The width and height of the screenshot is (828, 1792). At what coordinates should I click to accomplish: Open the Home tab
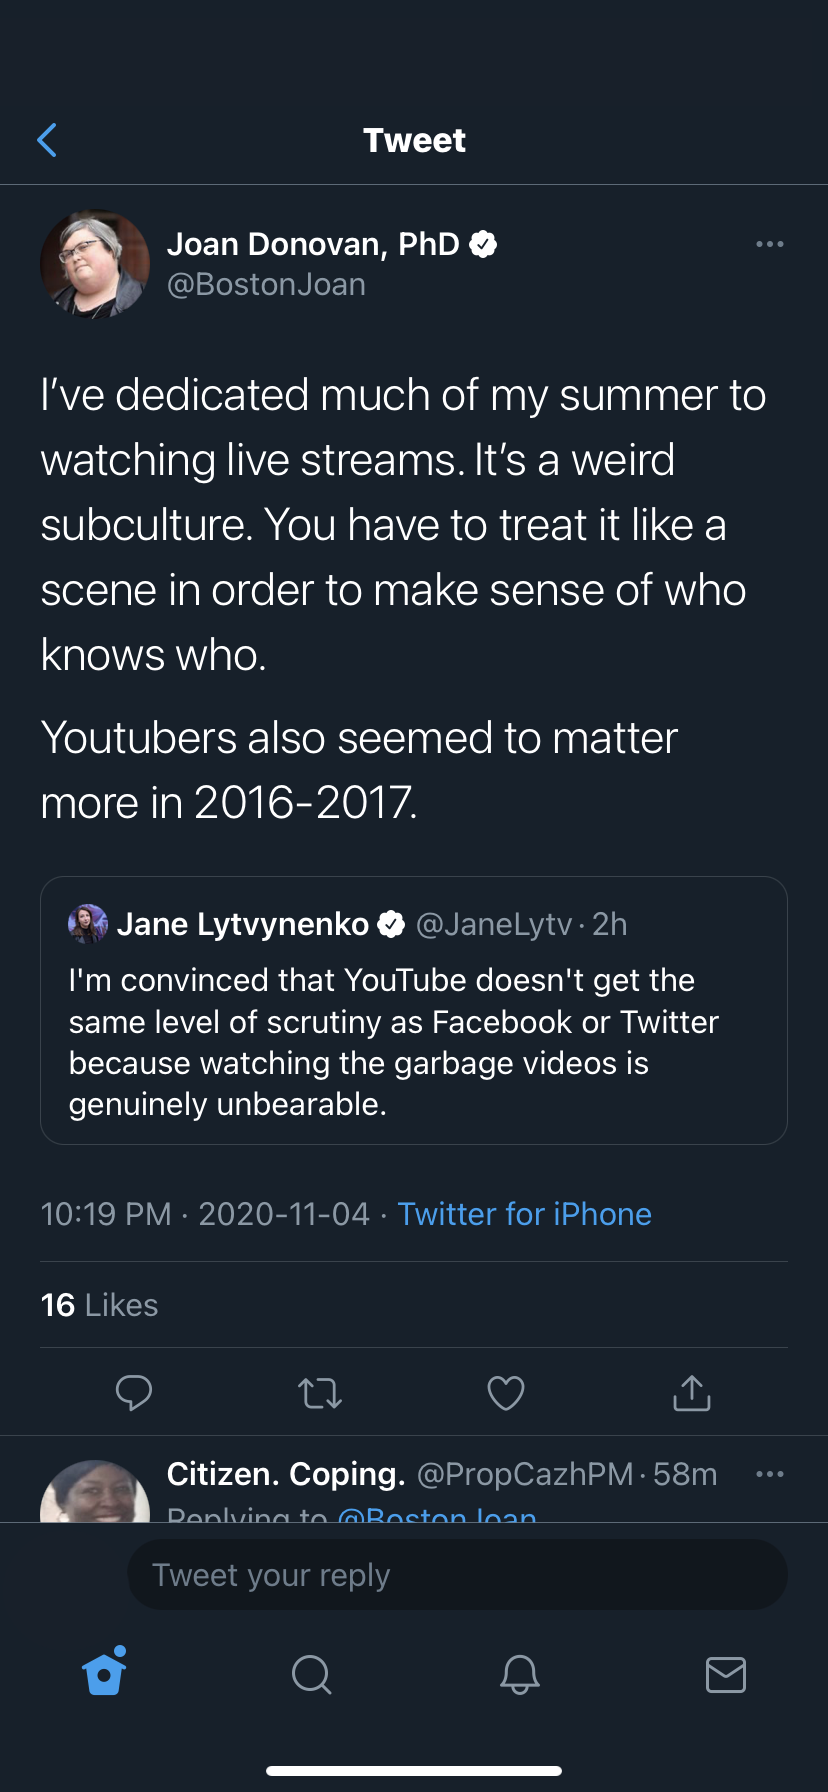[x=105, y=1673]
